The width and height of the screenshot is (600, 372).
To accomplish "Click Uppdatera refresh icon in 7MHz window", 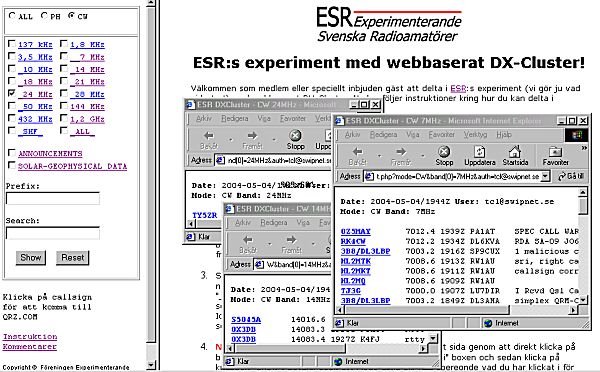I will 479,152.
